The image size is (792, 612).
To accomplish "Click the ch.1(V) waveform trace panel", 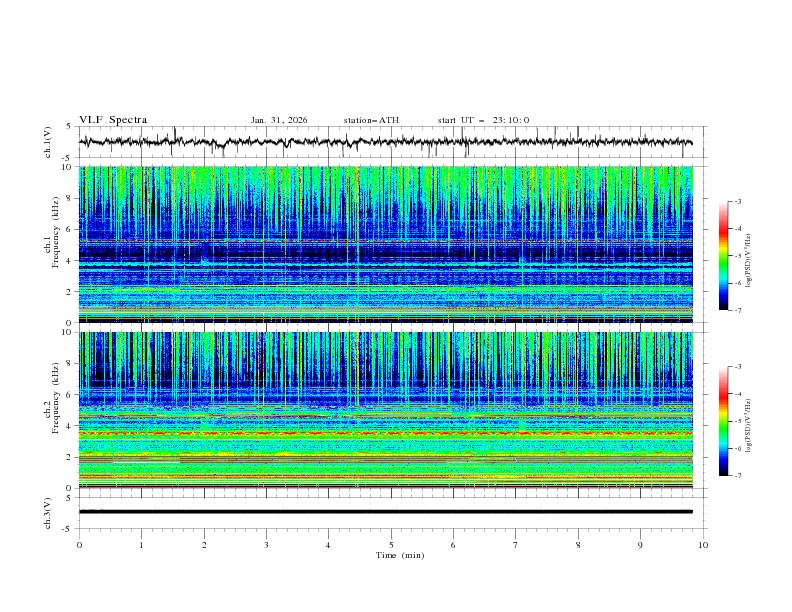I will click(390, 142).
